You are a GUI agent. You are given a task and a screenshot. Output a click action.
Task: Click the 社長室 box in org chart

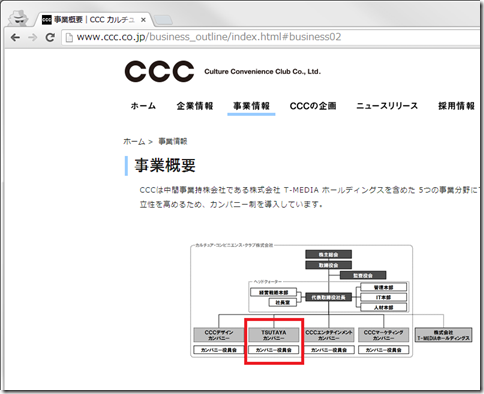[283, 302]
